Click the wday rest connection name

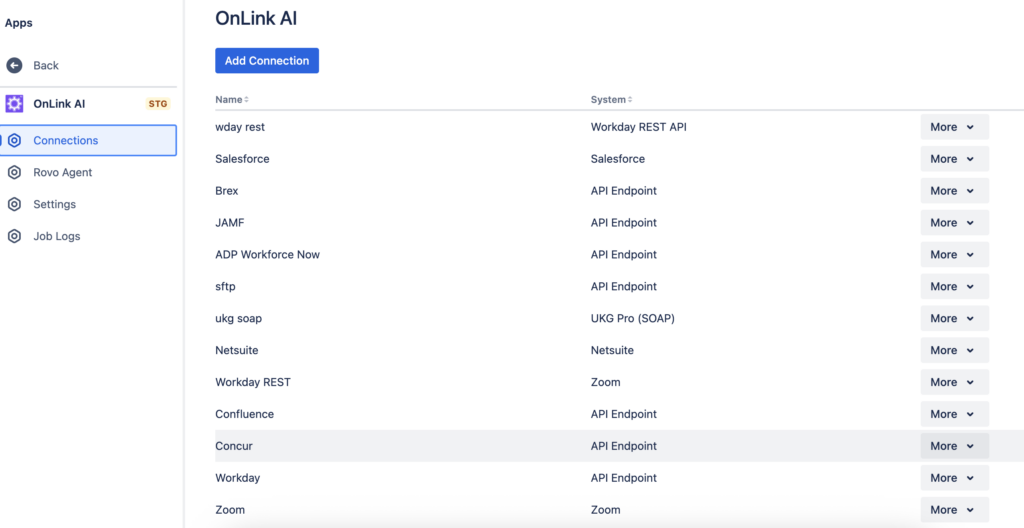pyautogui.click(x=240, y=127)
